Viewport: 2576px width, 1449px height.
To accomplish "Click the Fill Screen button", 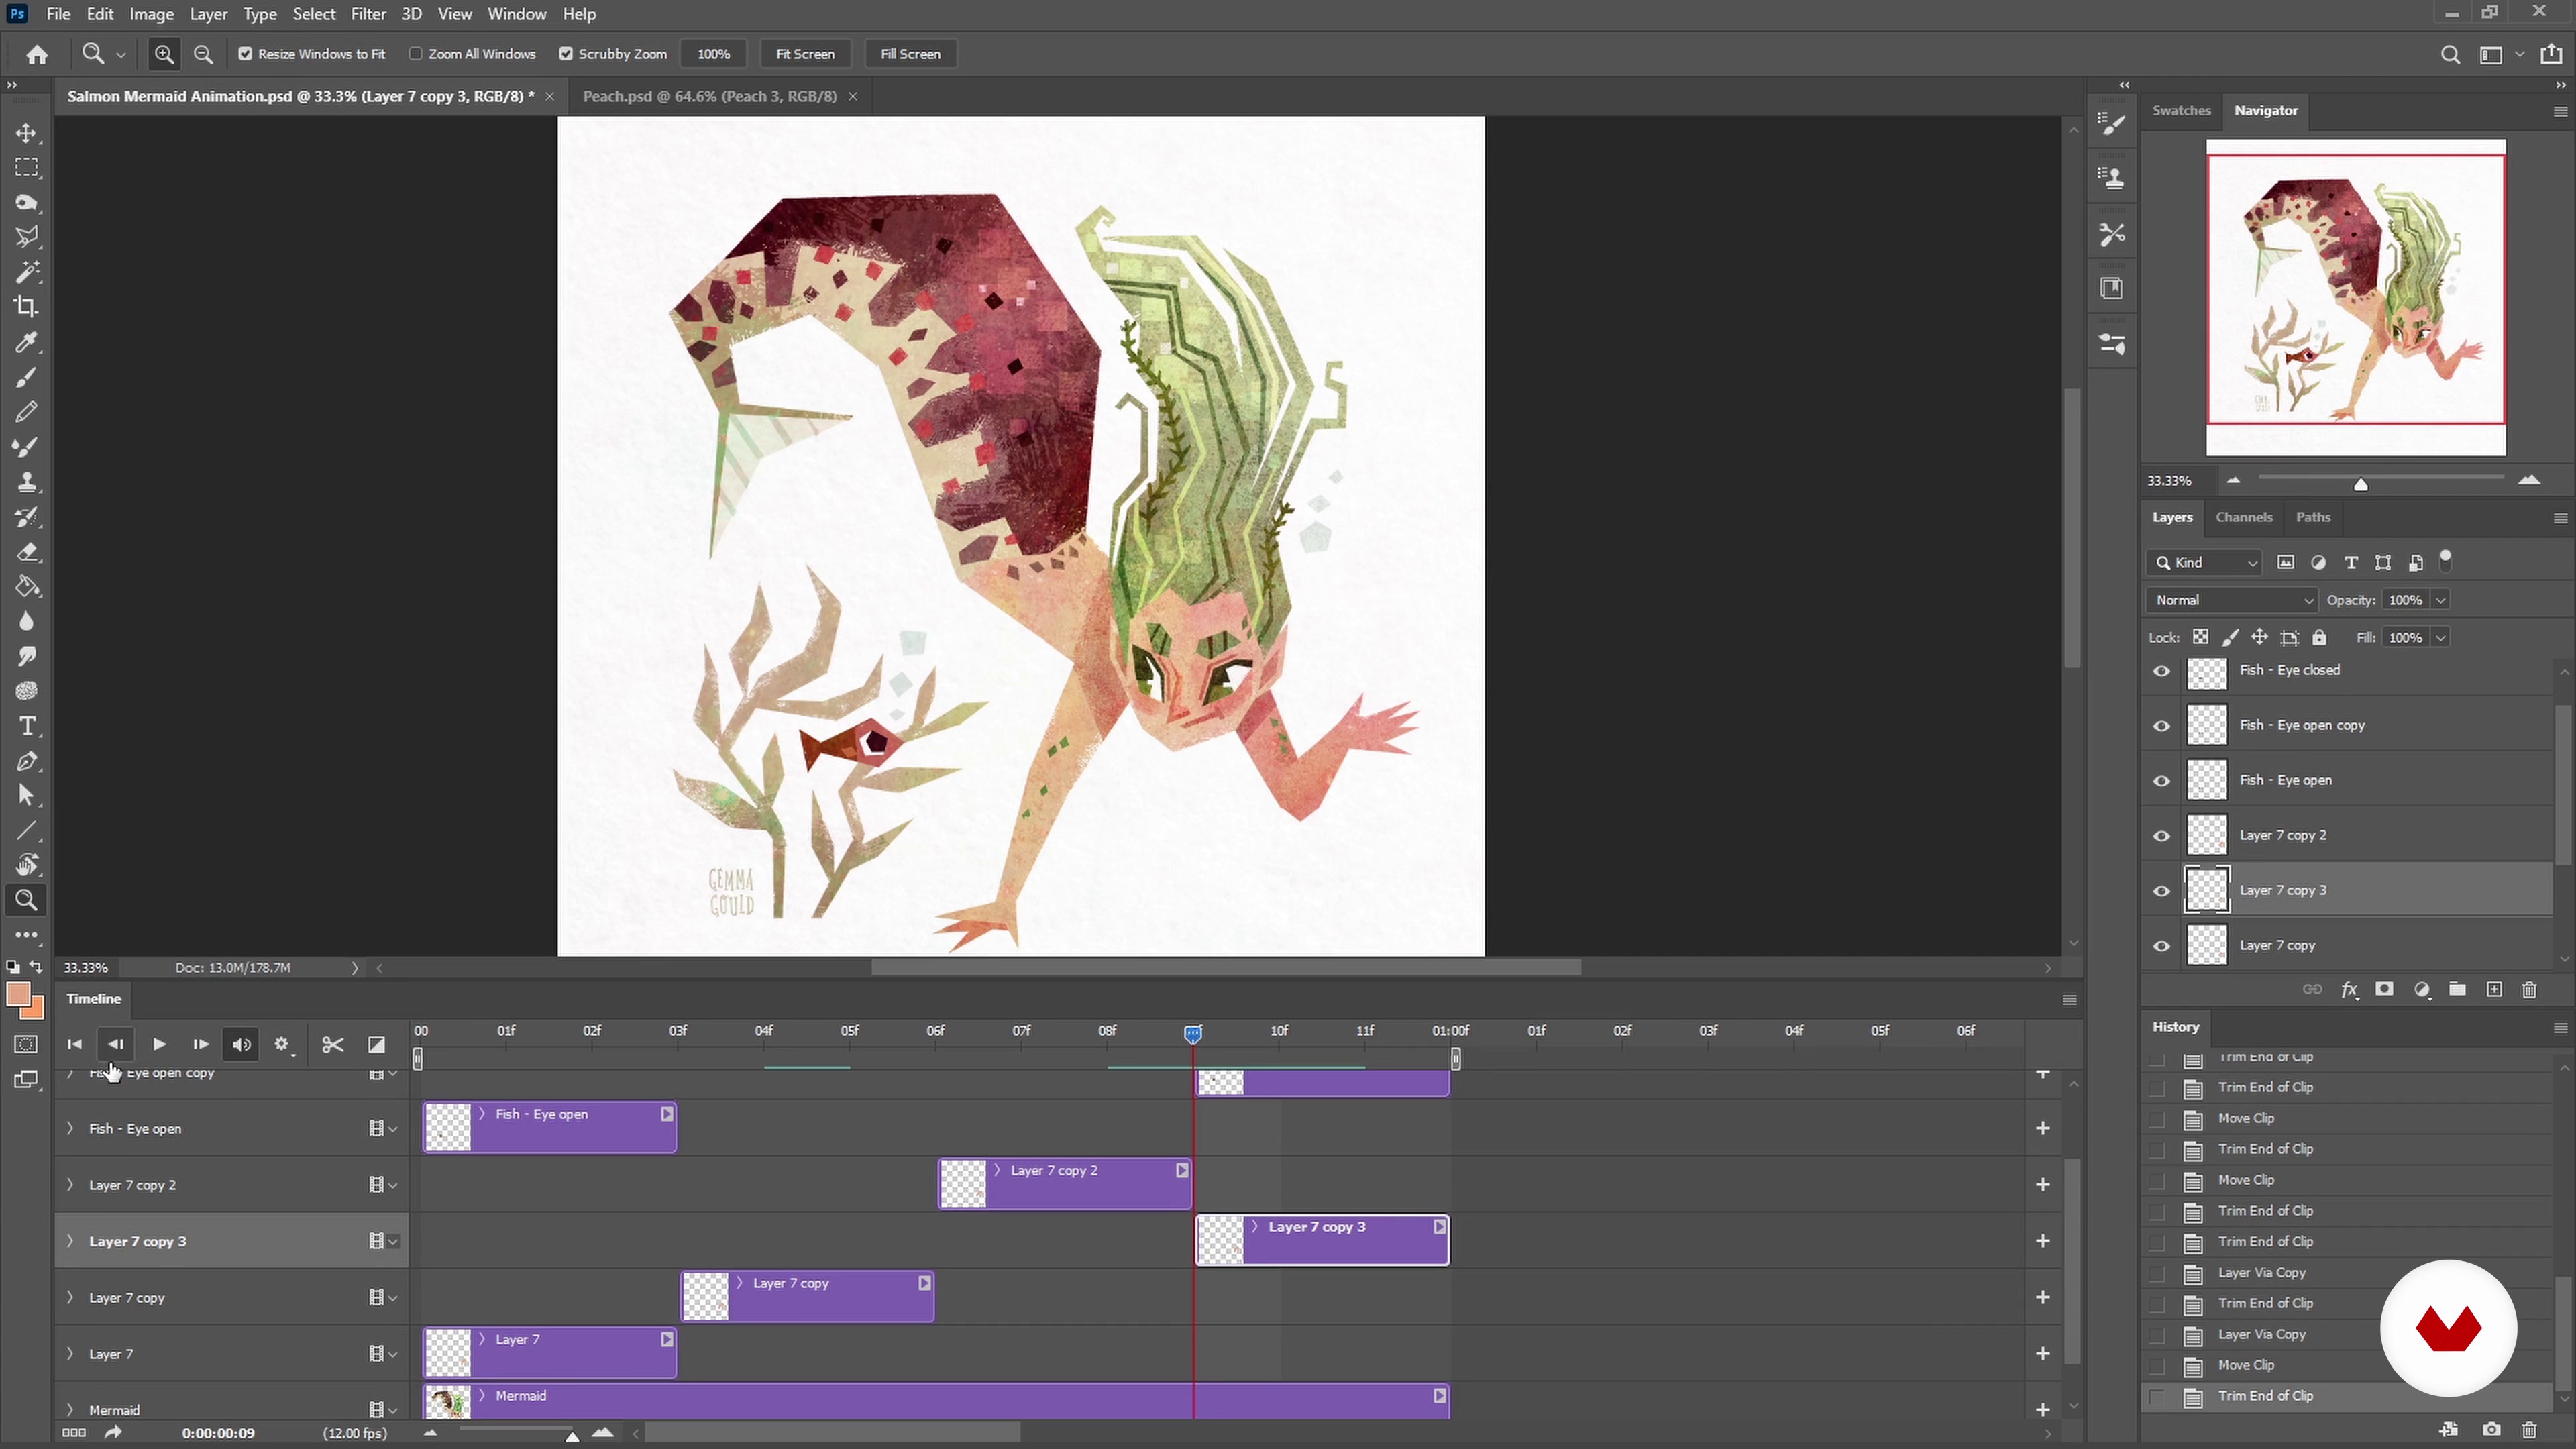I will (x=909, y=54).
